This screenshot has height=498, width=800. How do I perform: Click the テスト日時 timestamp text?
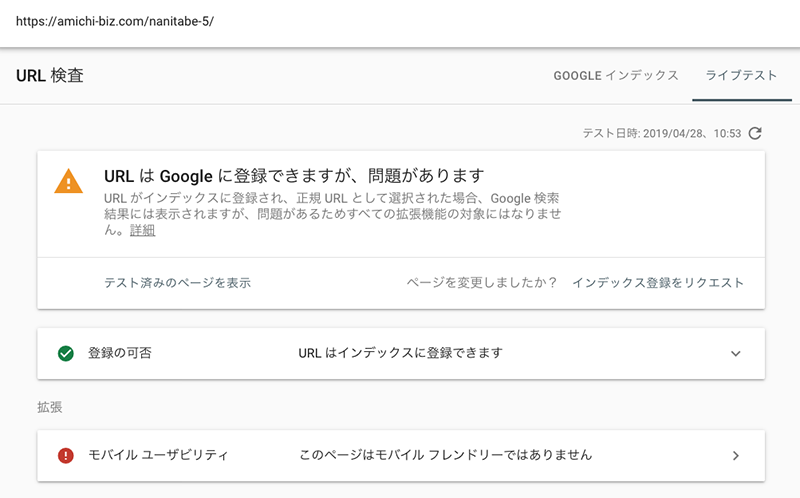[662, 134]
